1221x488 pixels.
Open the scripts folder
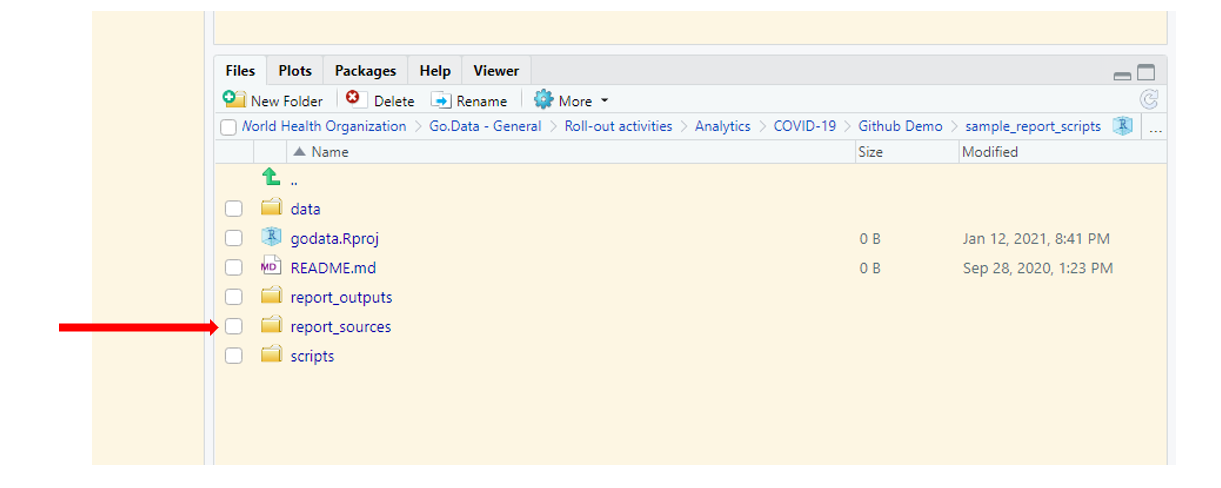312,356
